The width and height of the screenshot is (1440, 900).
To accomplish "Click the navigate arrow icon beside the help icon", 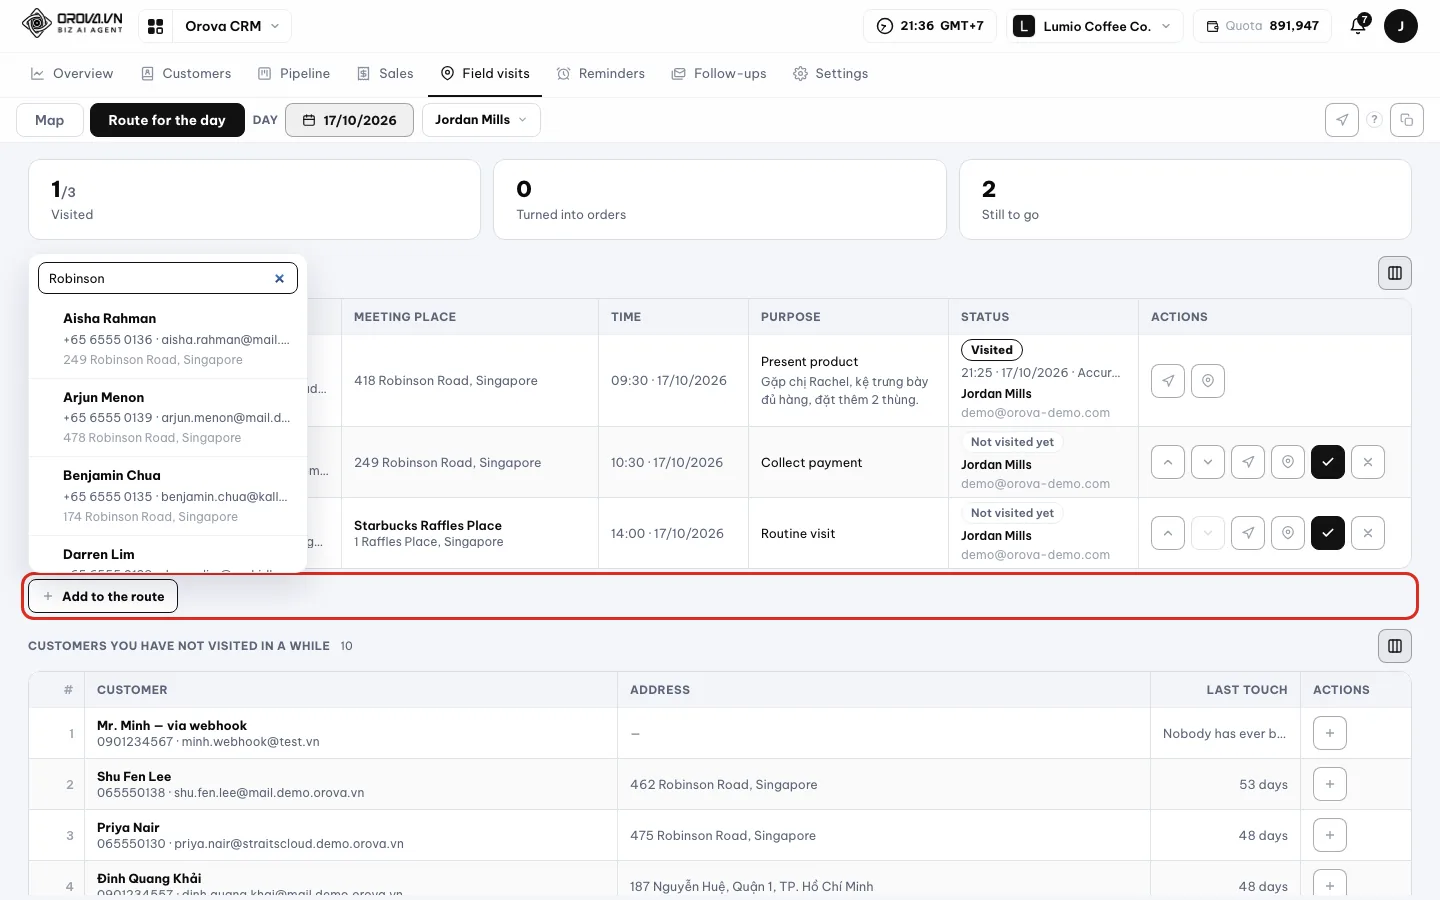I will tap(1342, 120).
